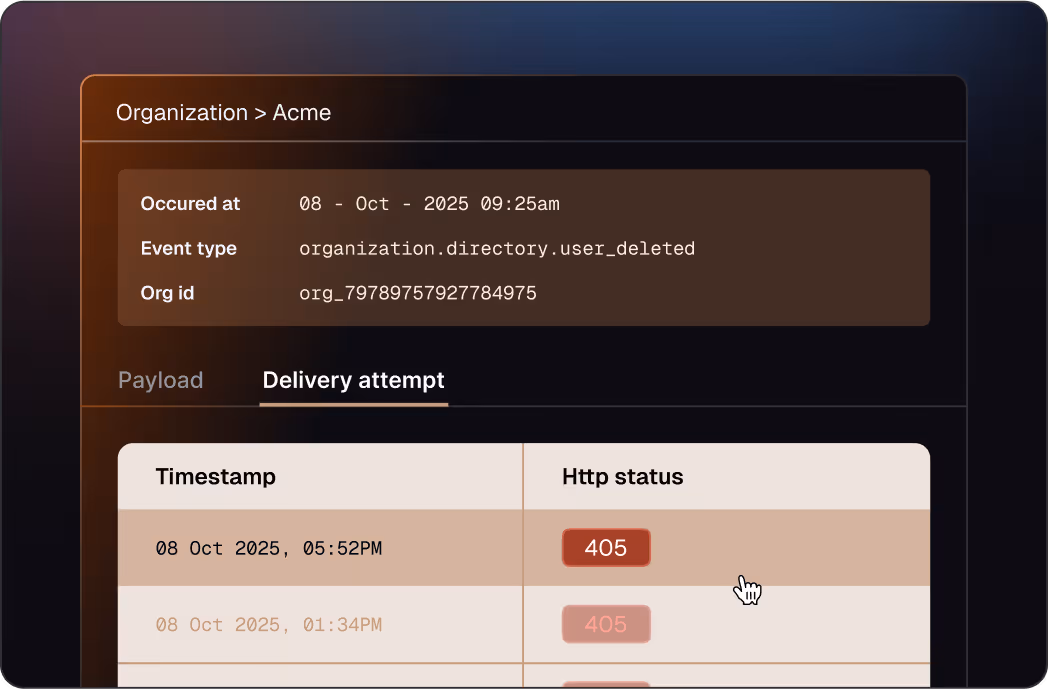This screenshot has width=1048, height=689.
Task: Select the 05:52PM delivery attempt timestamp
Action: pos(269,549)
